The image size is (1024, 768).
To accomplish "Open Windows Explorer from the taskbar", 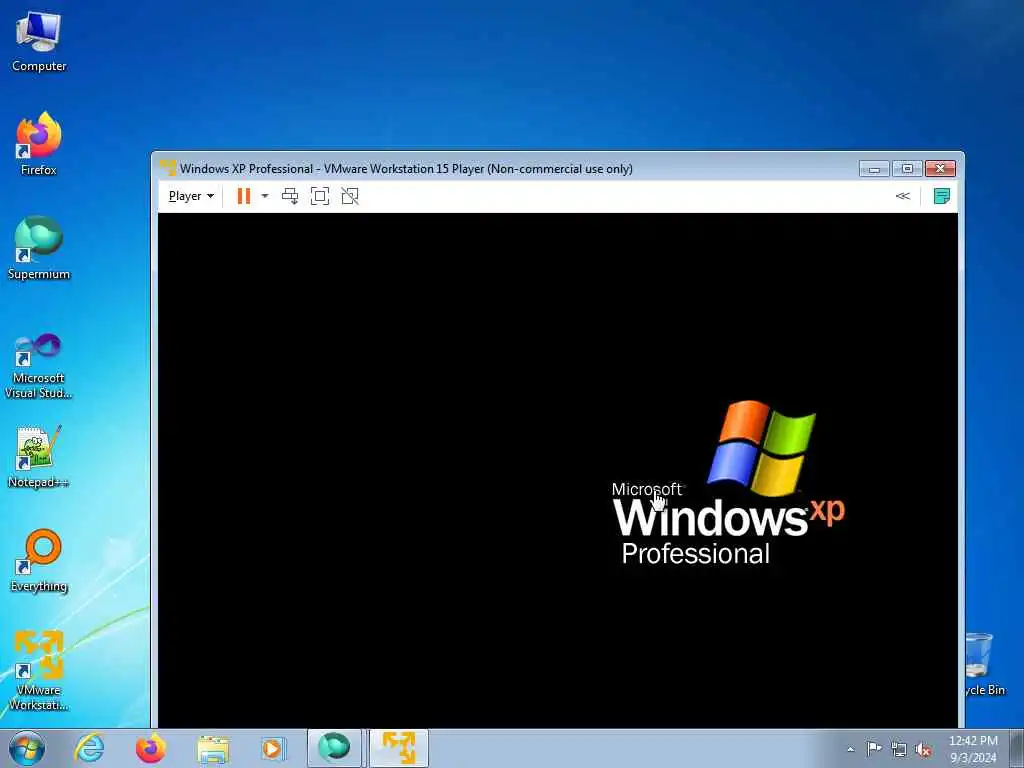I will [x=213, y=748].
